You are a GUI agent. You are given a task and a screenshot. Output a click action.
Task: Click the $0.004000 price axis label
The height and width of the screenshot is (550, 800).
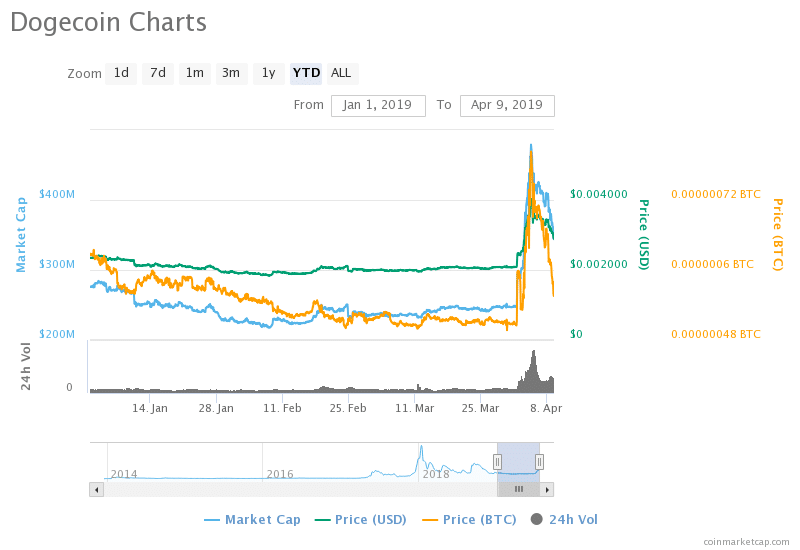598,194
